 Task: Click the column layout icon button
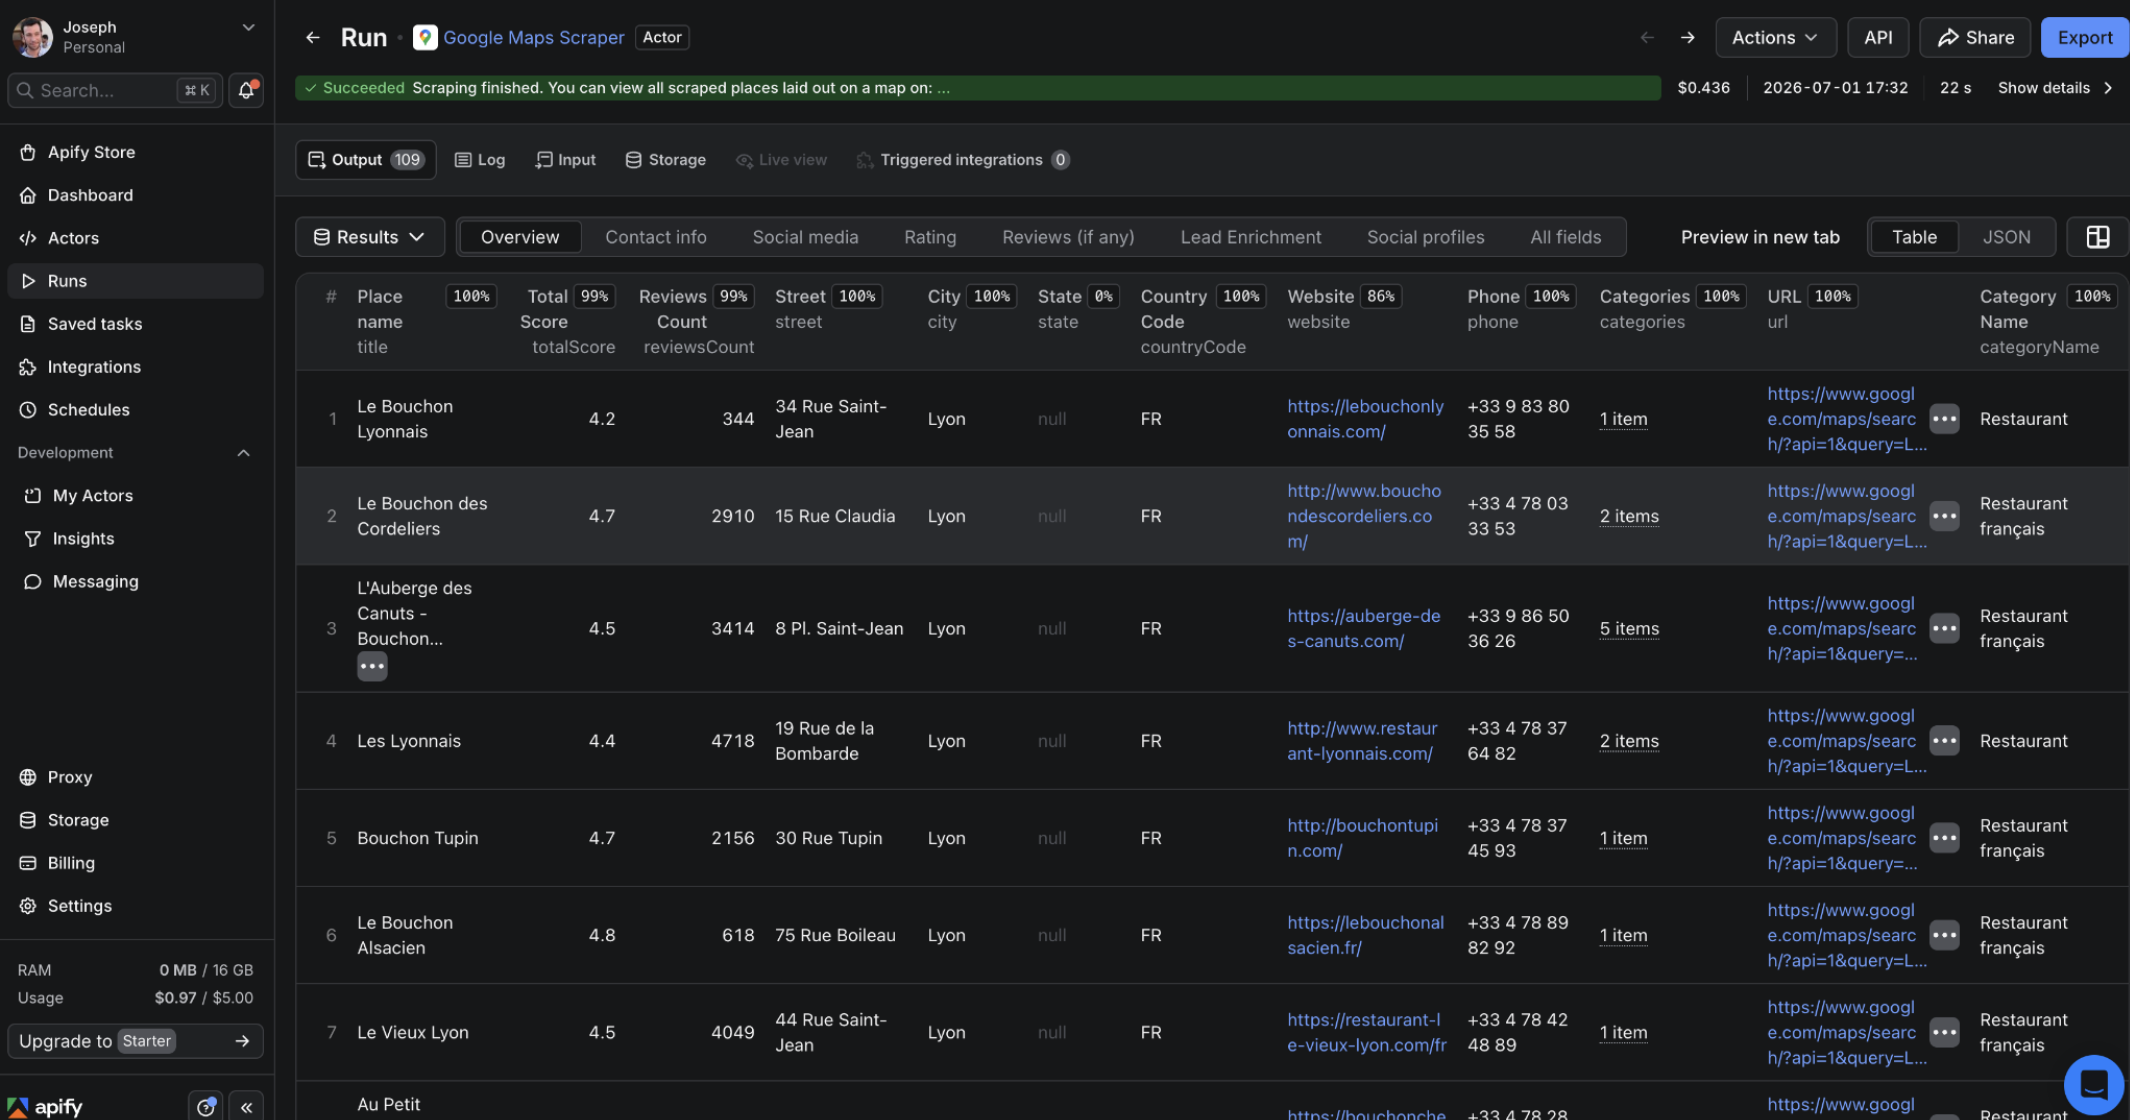pos(2097,237)
